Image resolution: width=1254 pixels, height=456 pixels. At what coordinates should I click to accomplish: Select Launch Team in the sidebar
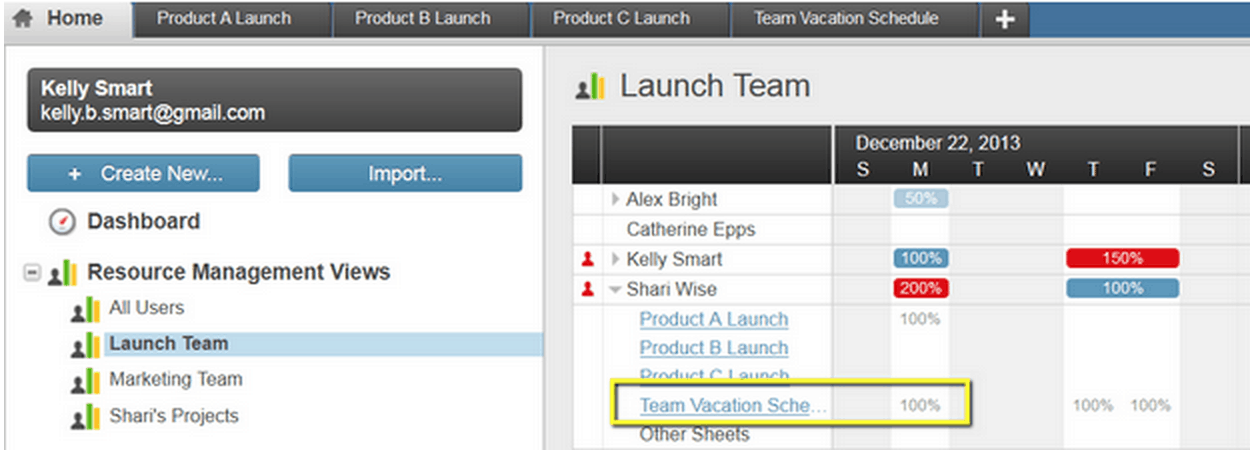(168, 344)
